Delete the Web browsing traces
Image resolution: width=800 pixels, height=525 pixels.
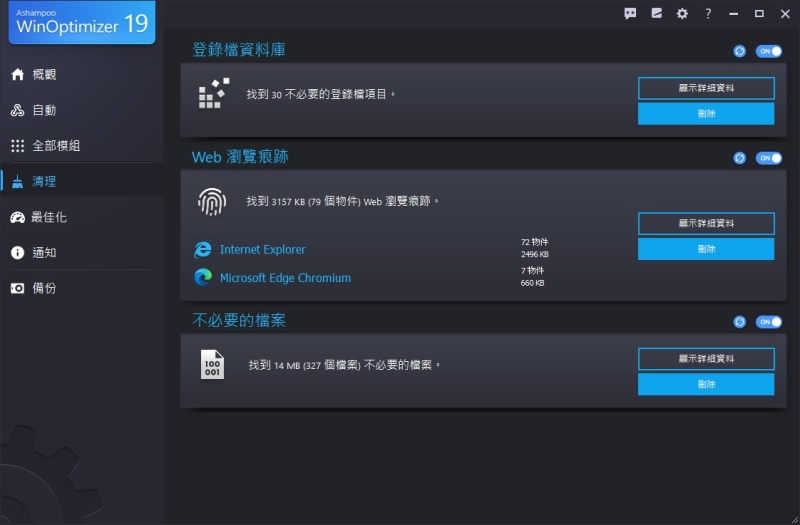pos(706,249)
